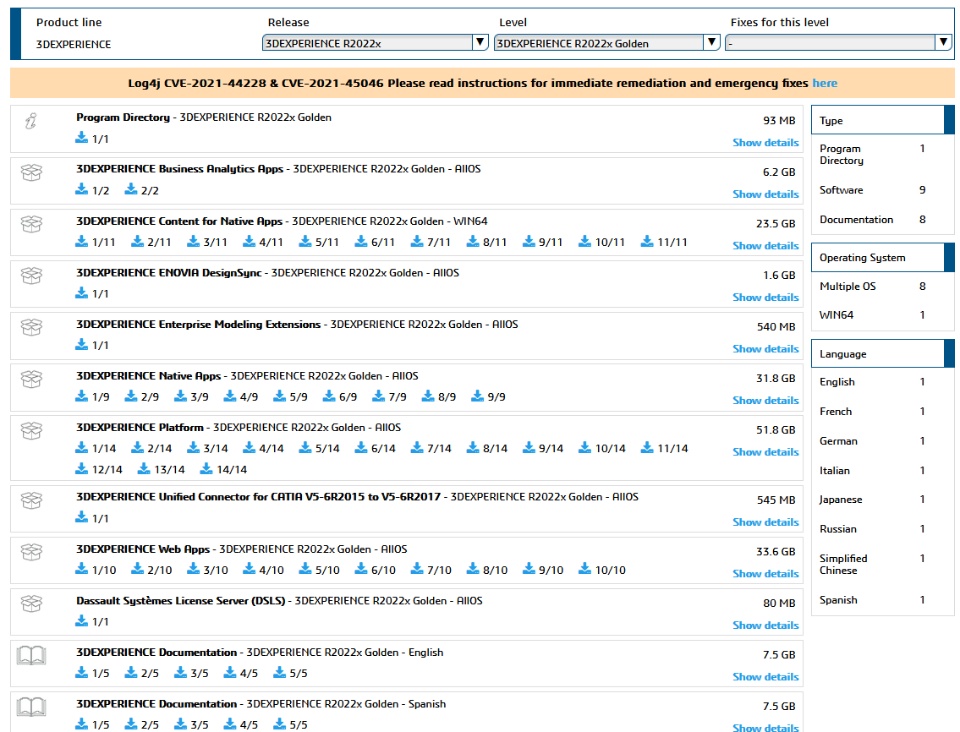Open the Level dropdown showing R2022x Golden
960x732 pixels.
click(x=606, y=43)
